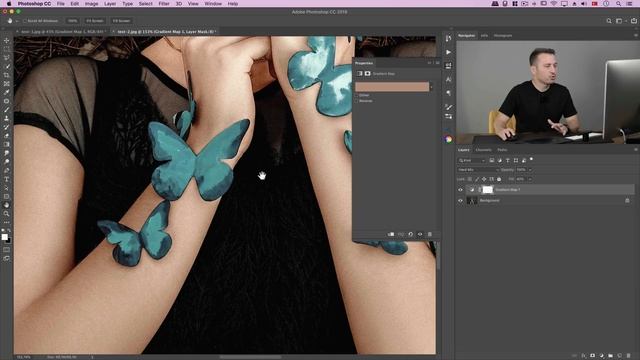
Task: Click the create new layer icon
Action: [x=620, y=356]
